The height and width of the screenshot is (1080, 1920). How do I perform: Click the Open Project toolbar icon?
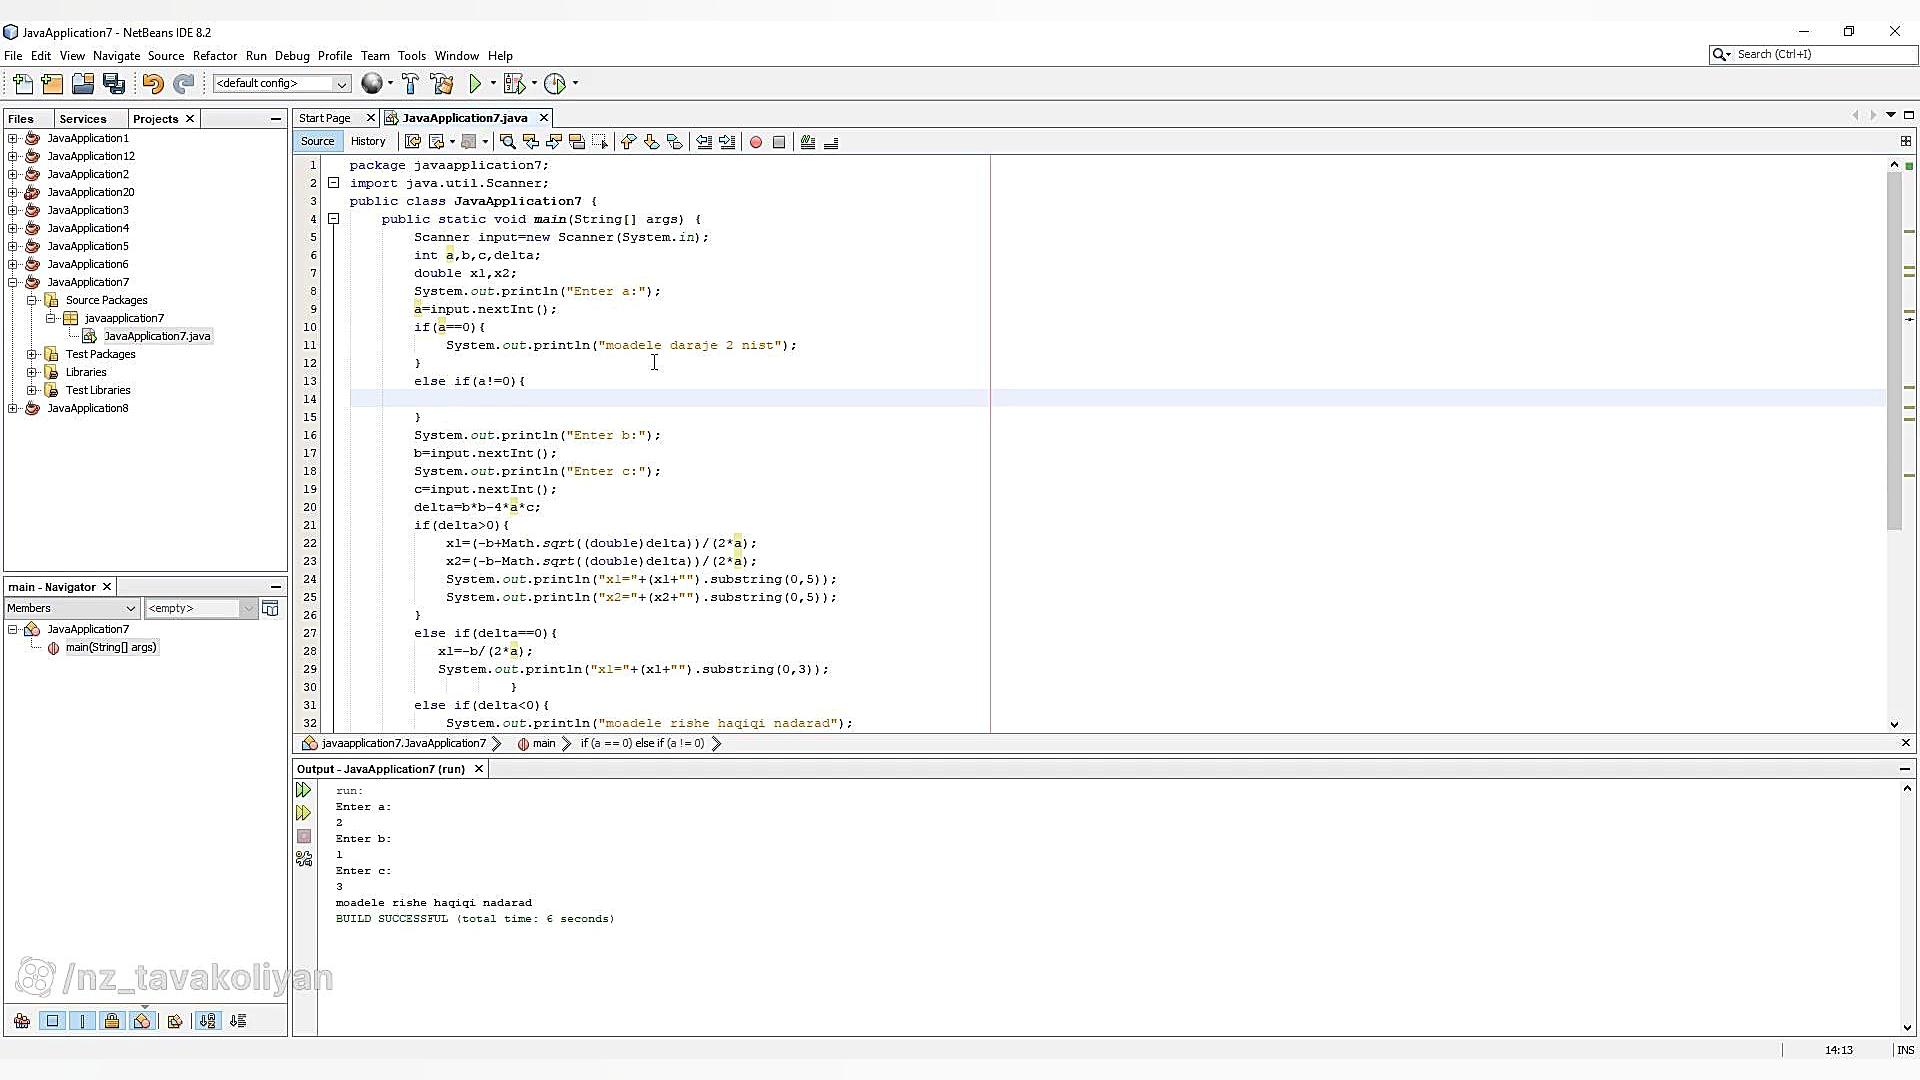(83, 84)
